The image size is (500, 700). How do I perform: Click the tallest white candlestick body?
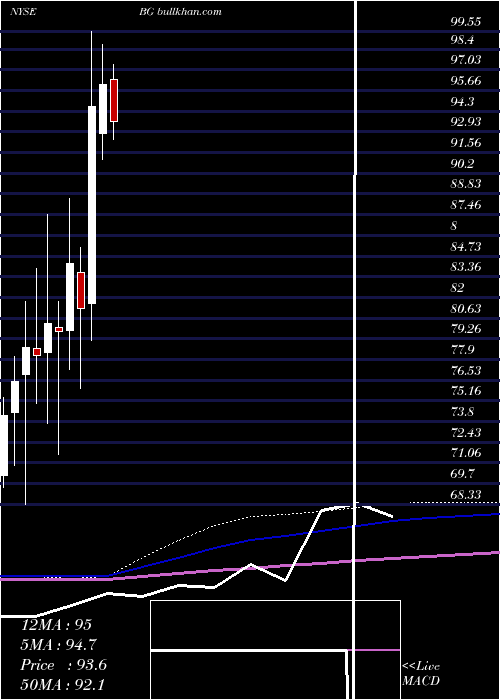[92, 205]
